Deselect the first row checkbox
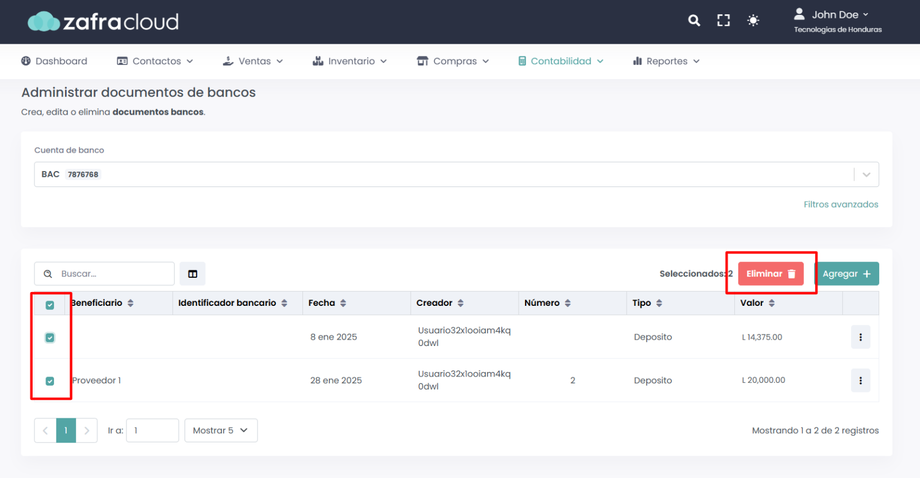Screen dimensions: 920x478 tap(50, 338)
